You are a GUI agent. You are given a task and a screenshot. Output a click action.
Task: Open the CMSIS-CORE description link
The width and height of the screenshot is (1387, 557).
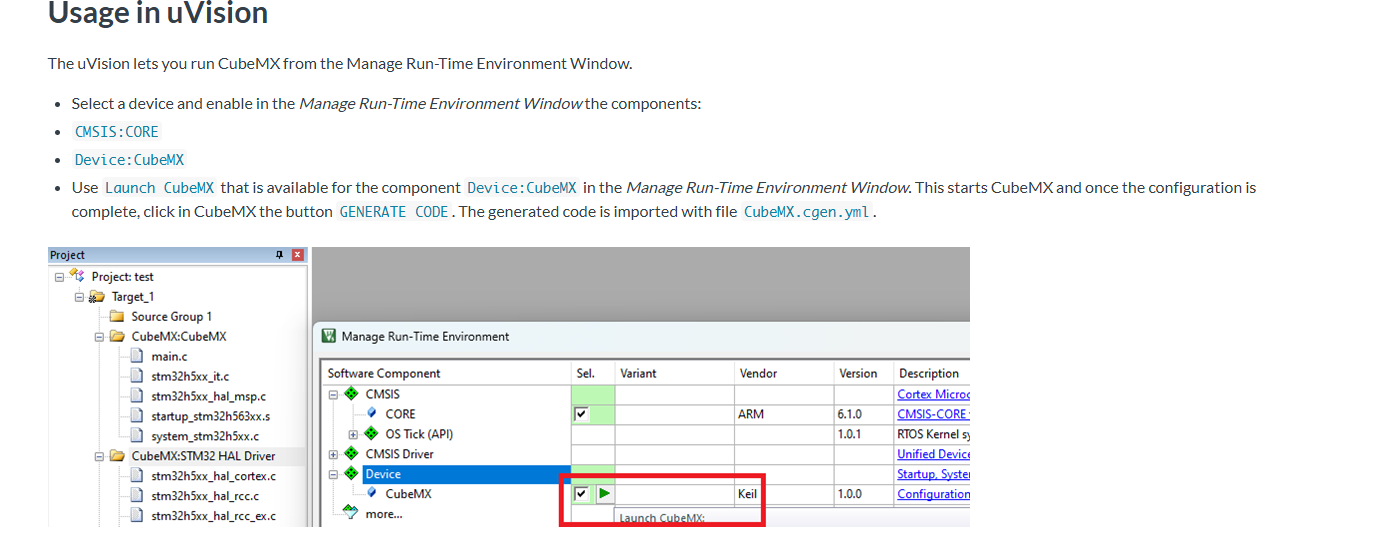[933, 414]
